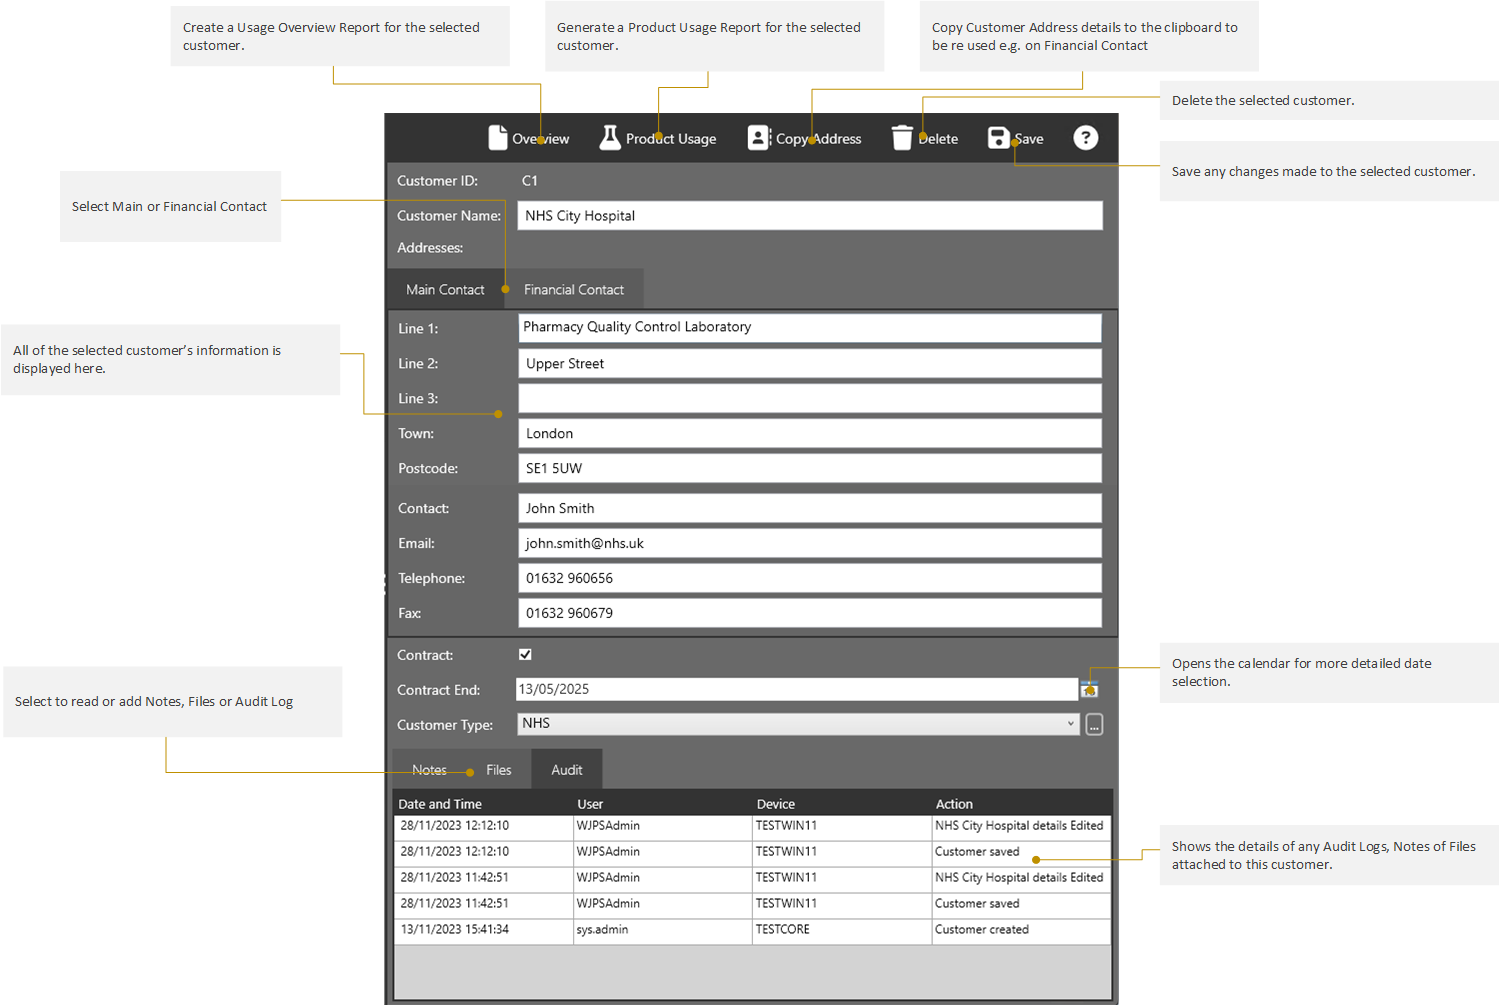Toggle the Contract checkbox
This screenshot has width=1501, height=1007.
pos(525,654)
